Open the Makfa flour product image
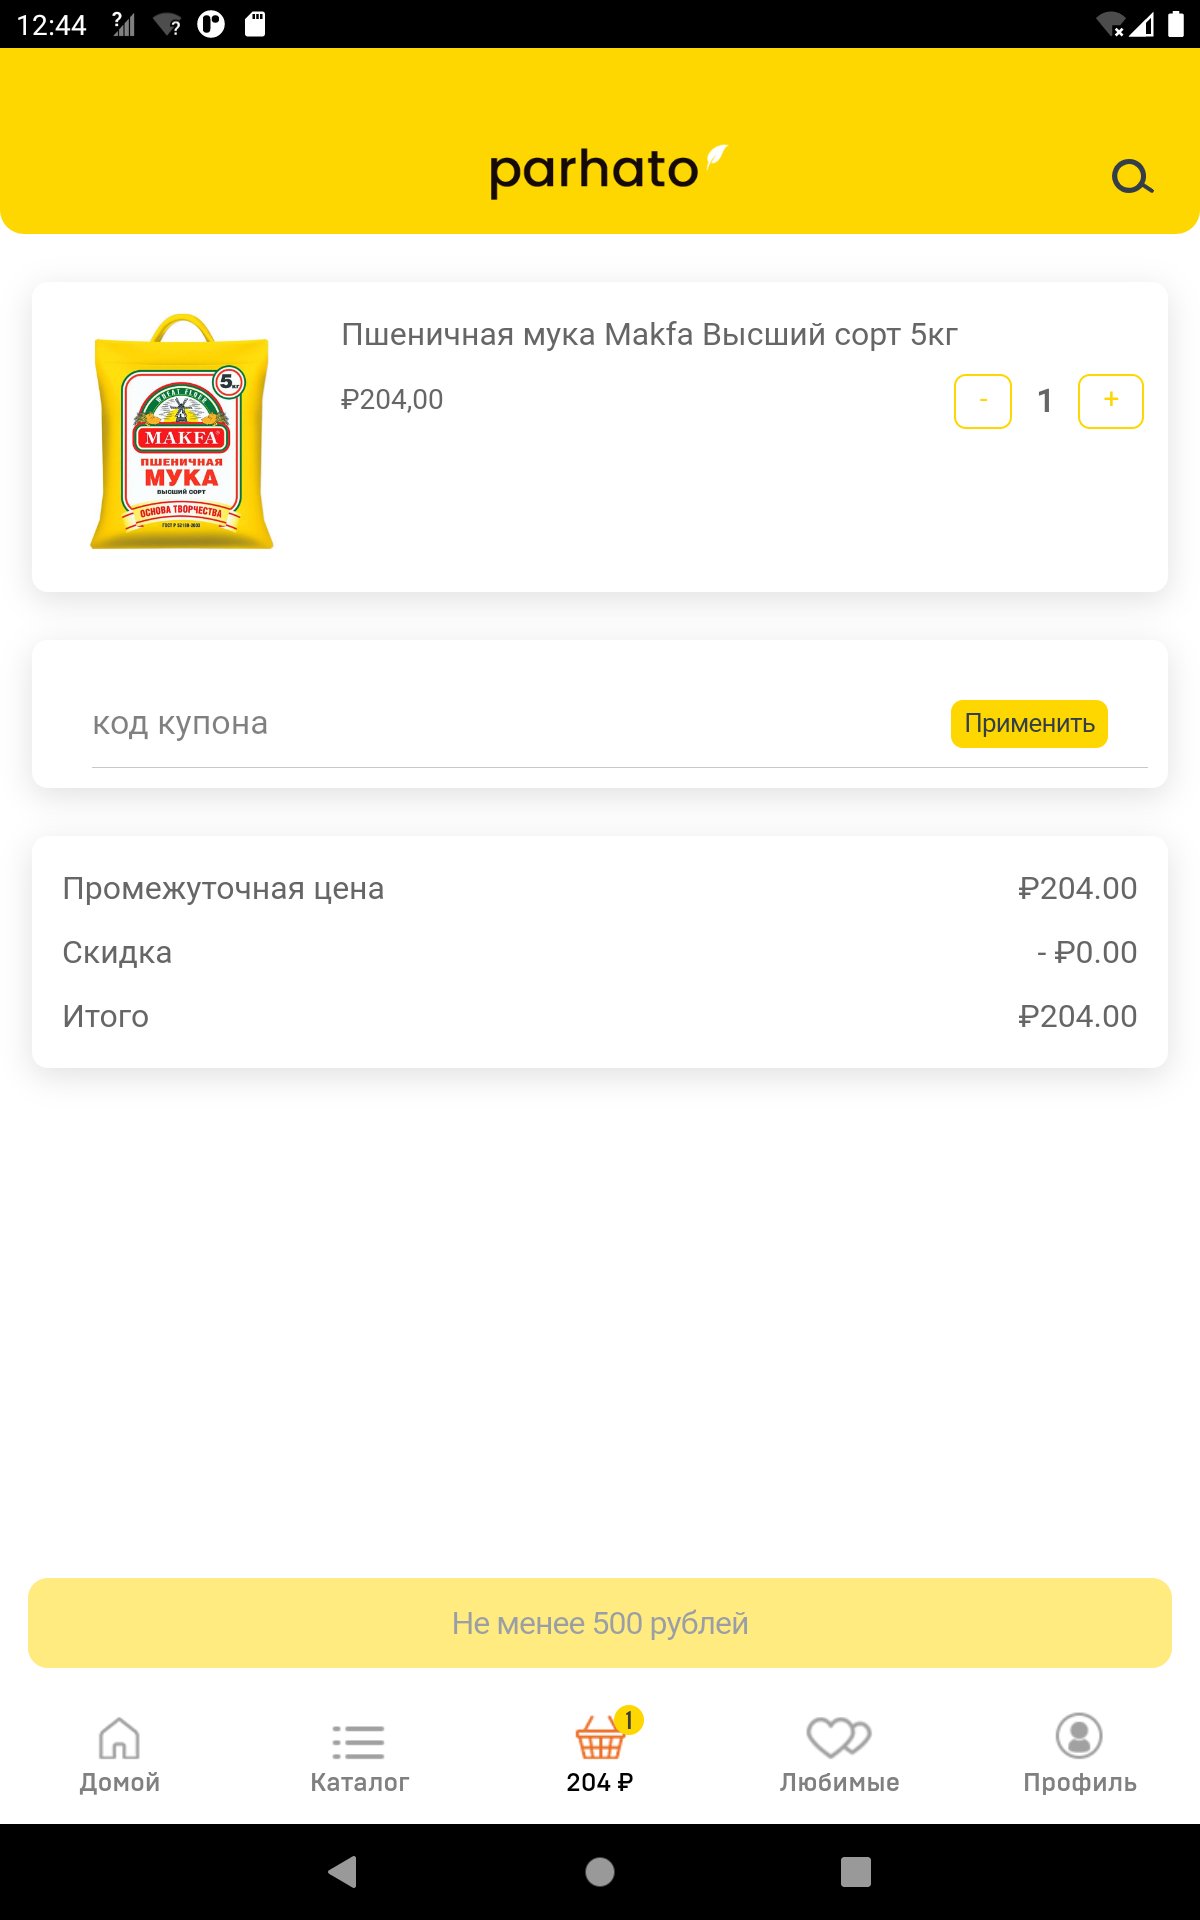 coord(182,432)
